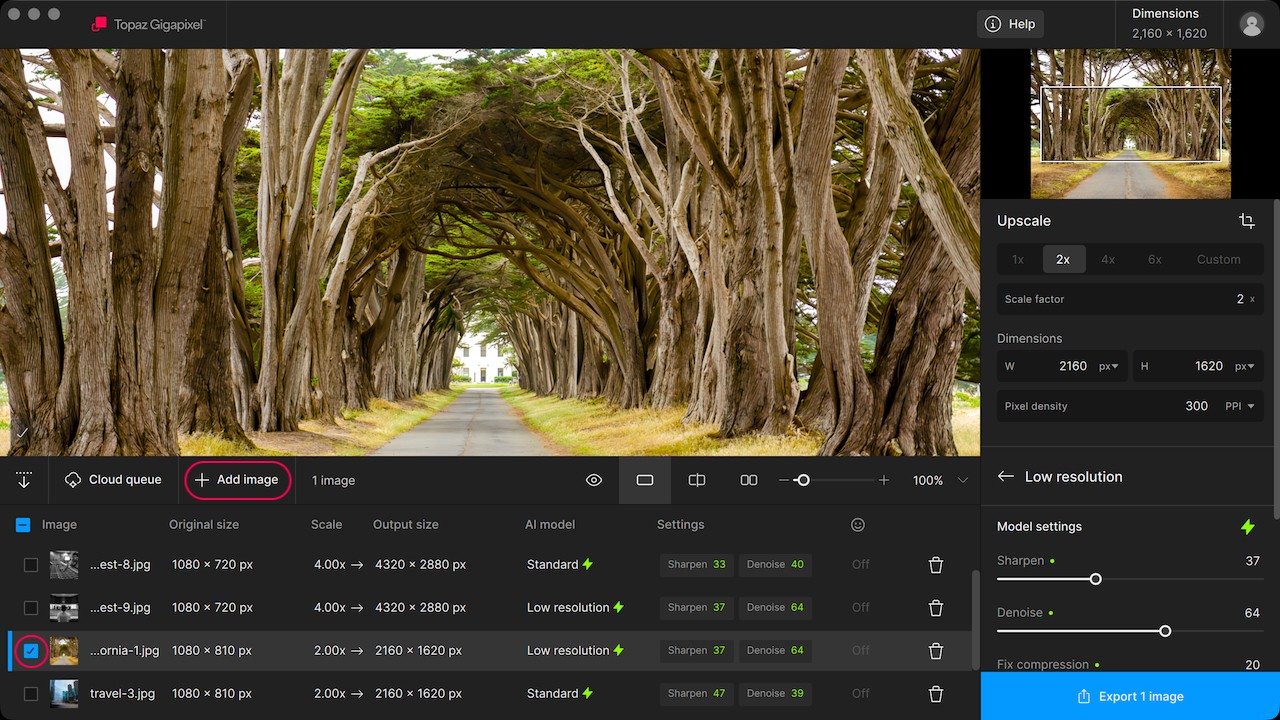Screen dimensions: 1280x720
Task: Click the Fix compression value 20
Action: [x=1252, y=665]
